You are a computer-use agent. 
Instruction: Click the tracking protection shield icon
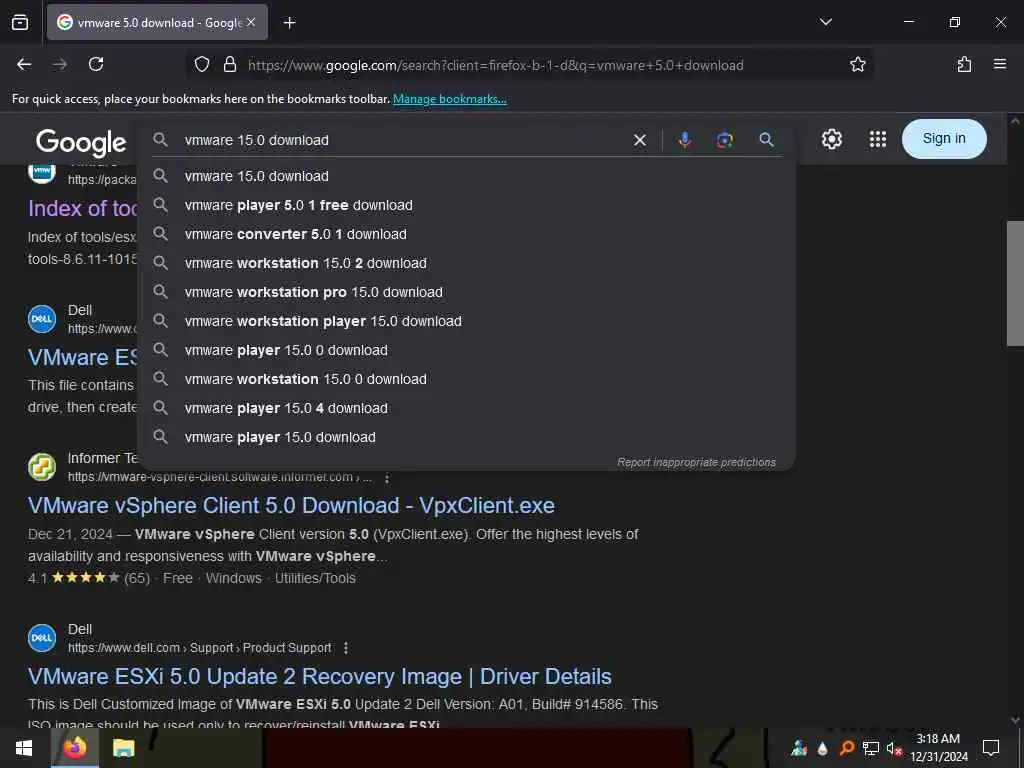tap(202, 64)
